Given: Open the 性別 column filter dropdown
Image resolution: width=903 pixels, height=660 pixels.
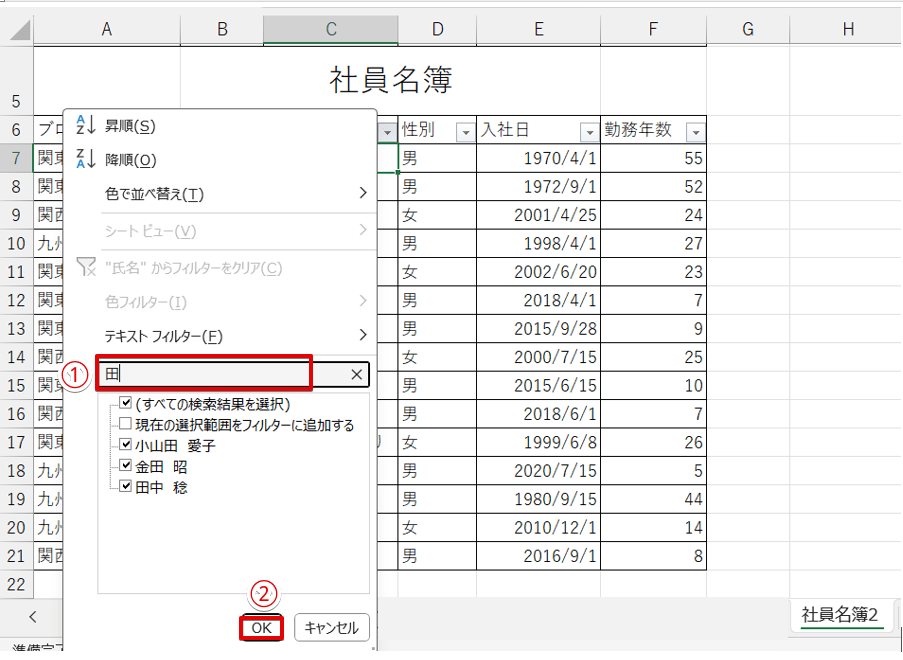Looking at the screenshot, I should (x=464, y=132).
